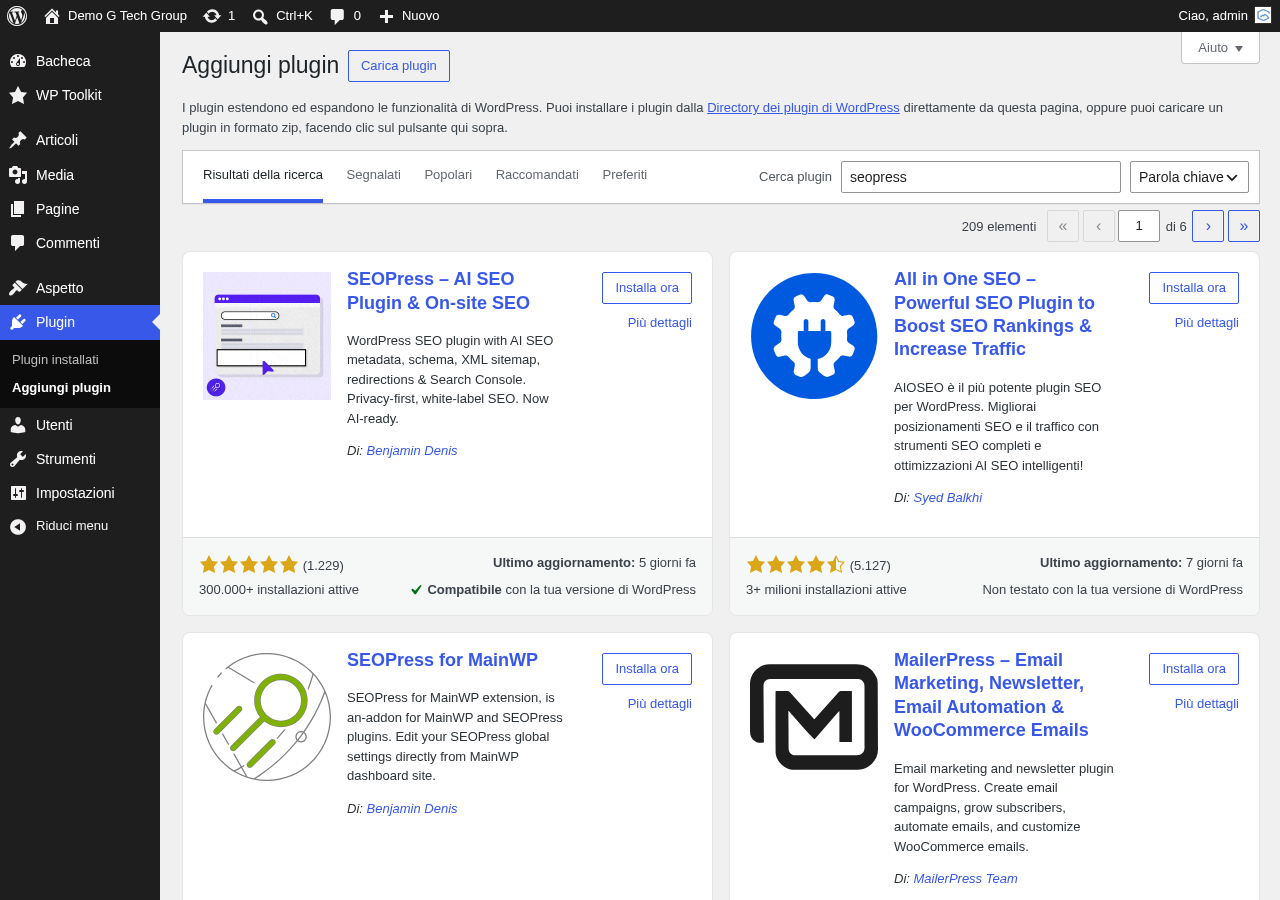The image size is (1280, 900).
Task: Click the Carica plugin button
Action: click(x=399, y=66)
